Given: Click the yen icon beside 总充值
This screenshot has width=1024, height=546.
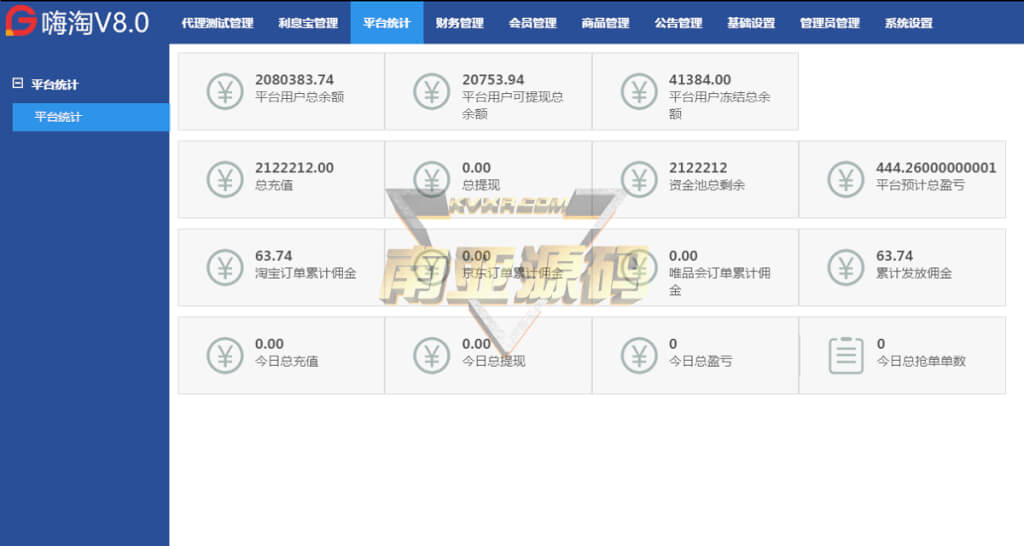Looking at the screenshot, I should pyautogui.click(x=225, y=180).
